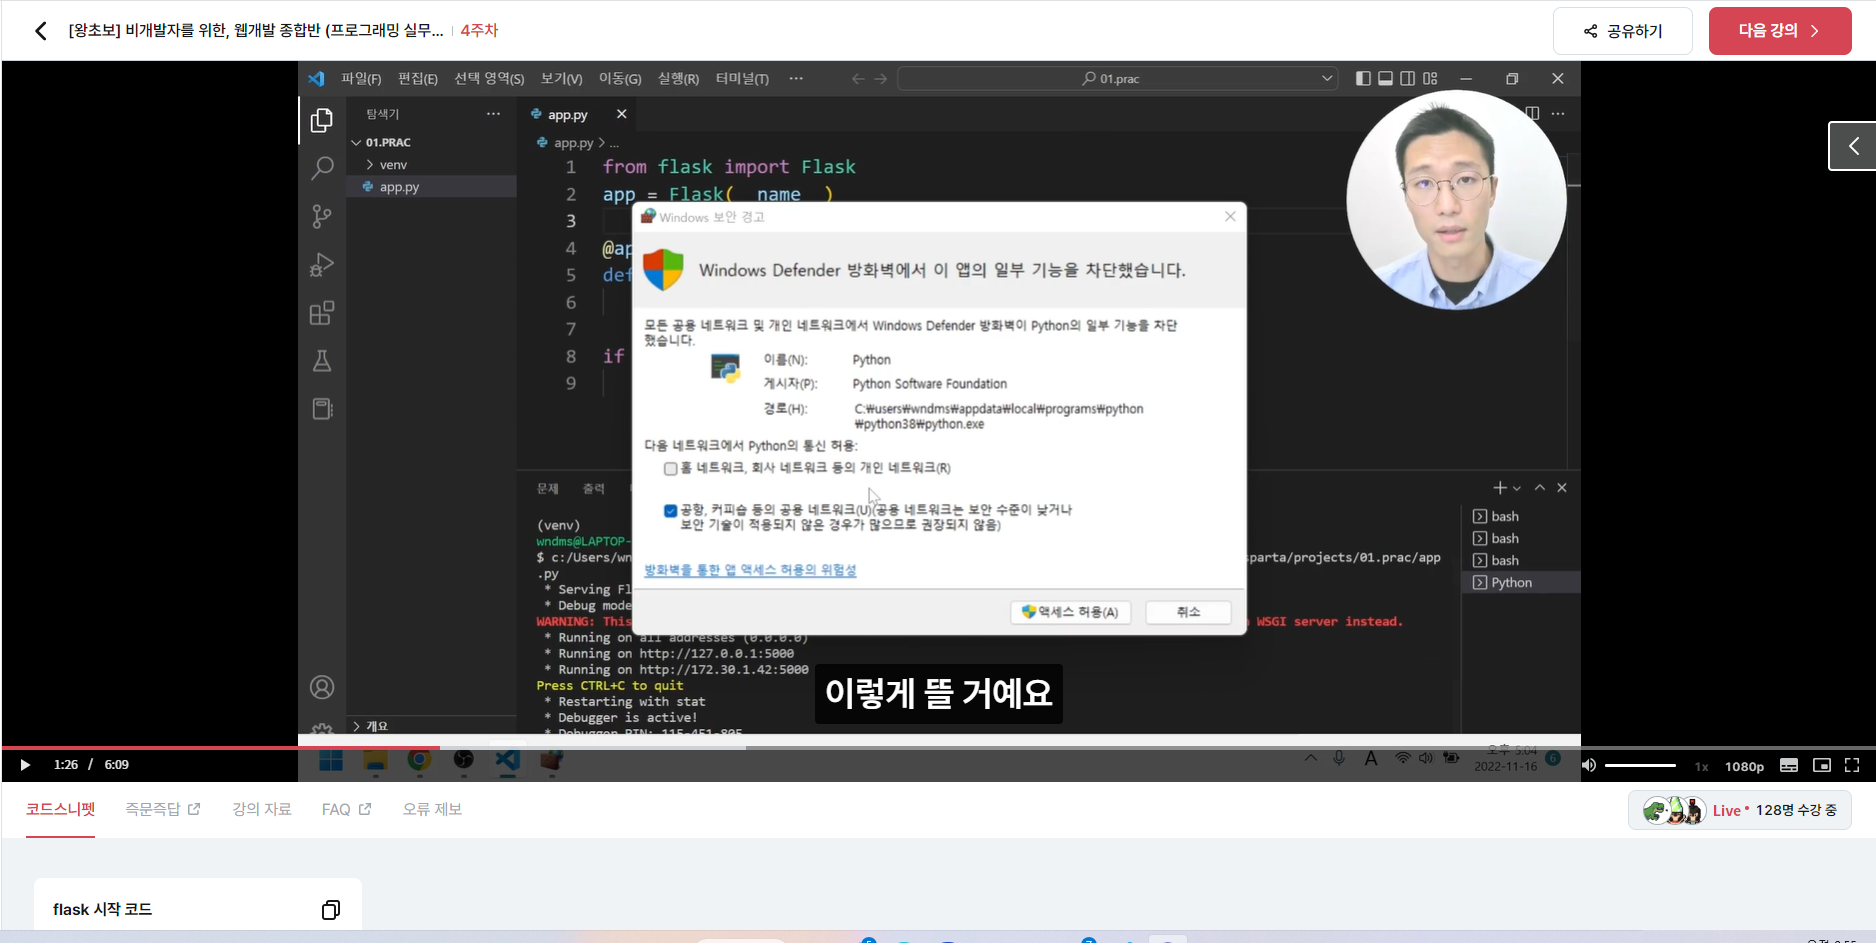Go to next lecture with 다음 강의
This screenshot has width=1876, height=943.
pyautogui.click(x=1780, y=31)
